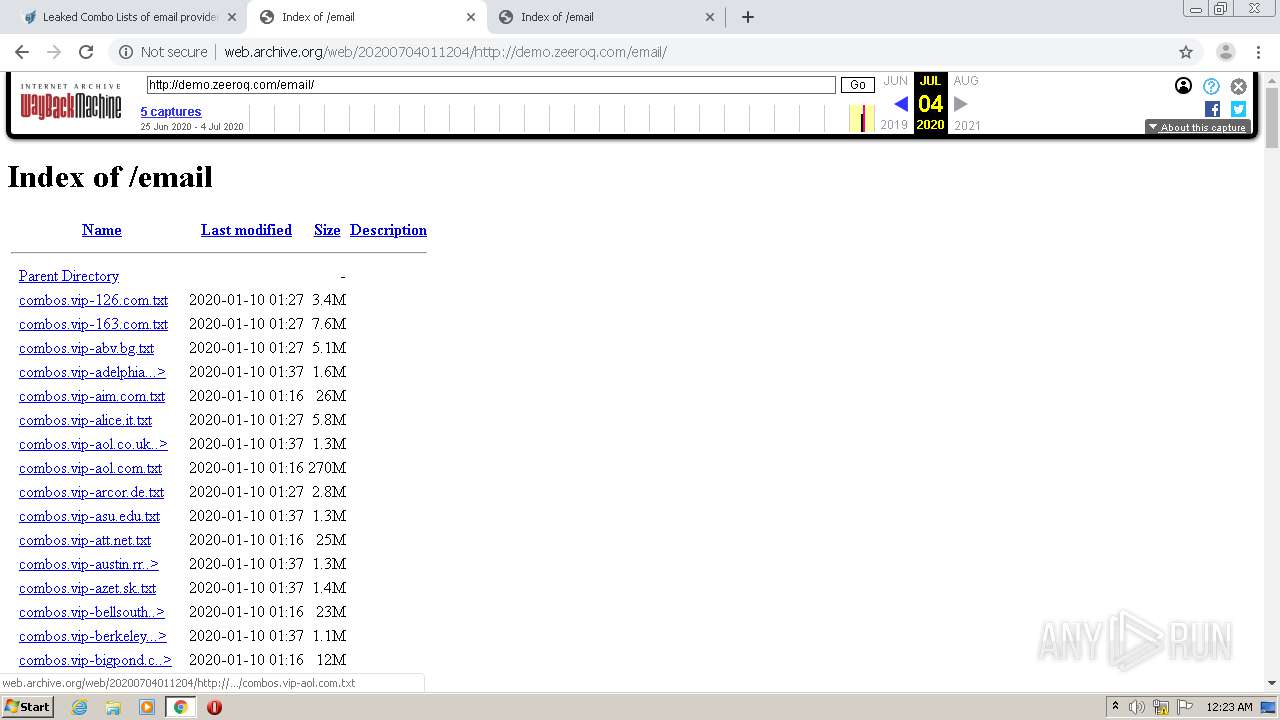This screenshot has height=720, width=1280.
Task: Select the active Index of /email tab
Action: [x=367, y=17]
